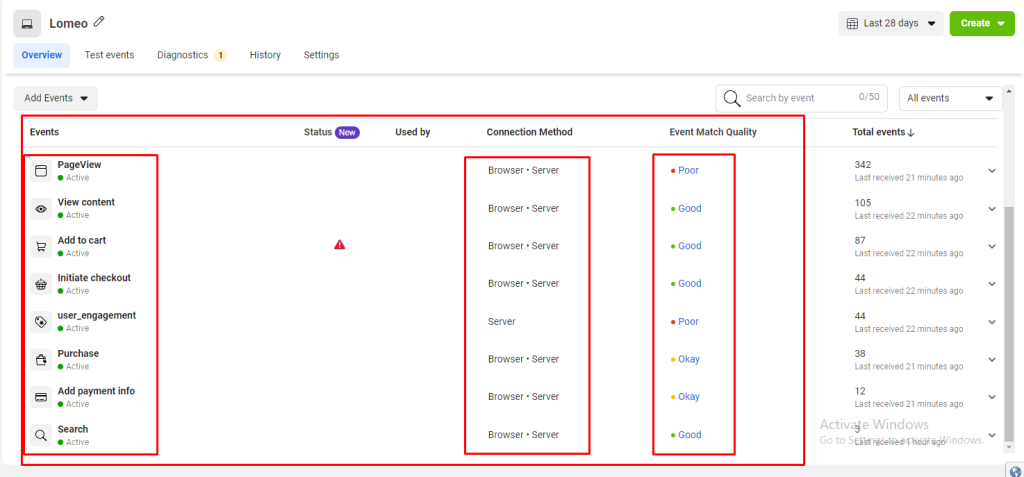Open the Last 28 days date dropdown

click(x=890, y=23)
